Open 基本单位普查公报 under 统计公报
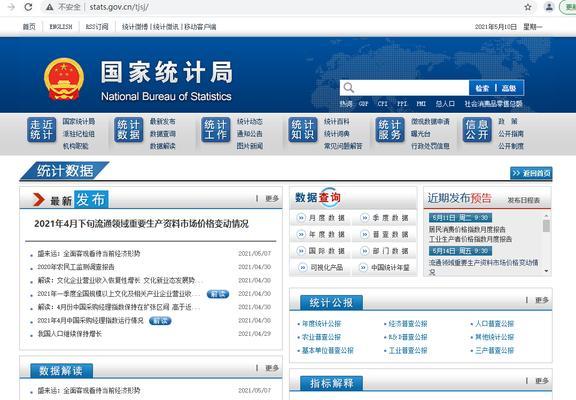The image size is (576, 400). point(328,350)
